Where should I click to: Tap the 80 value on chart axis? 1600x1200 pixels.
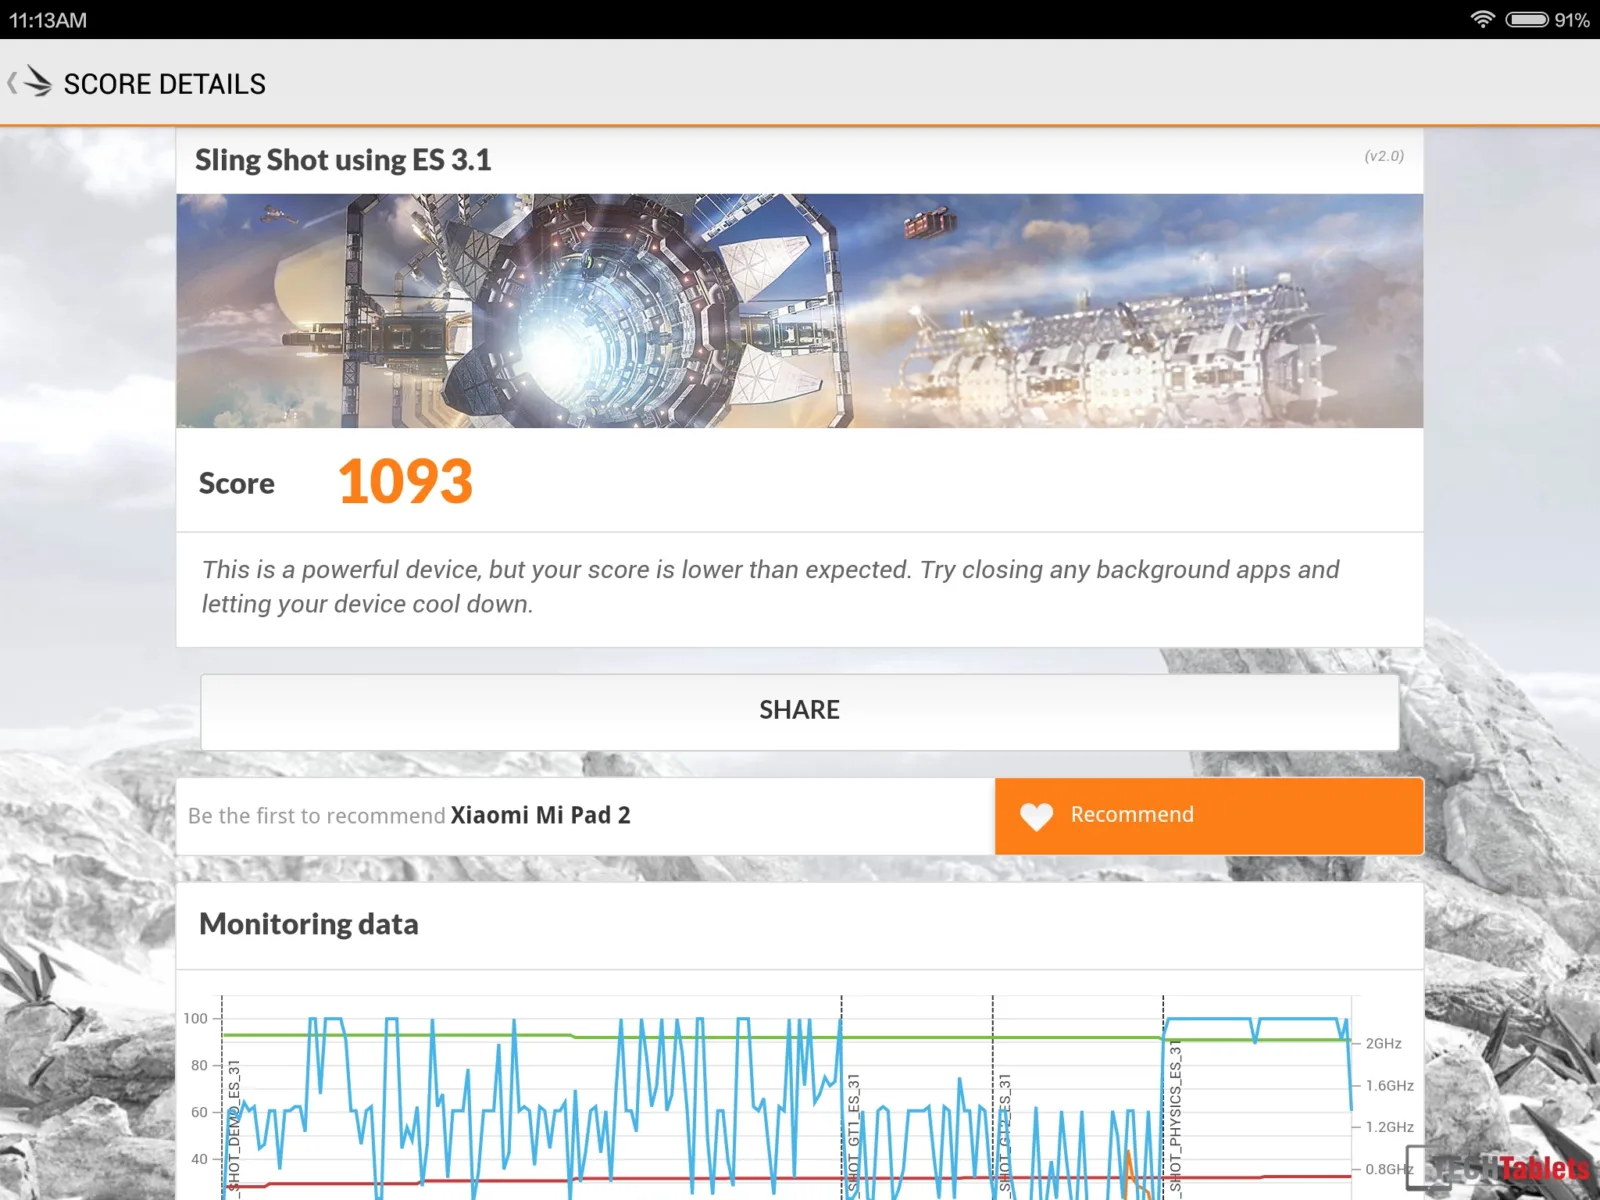click(199, 1065)
